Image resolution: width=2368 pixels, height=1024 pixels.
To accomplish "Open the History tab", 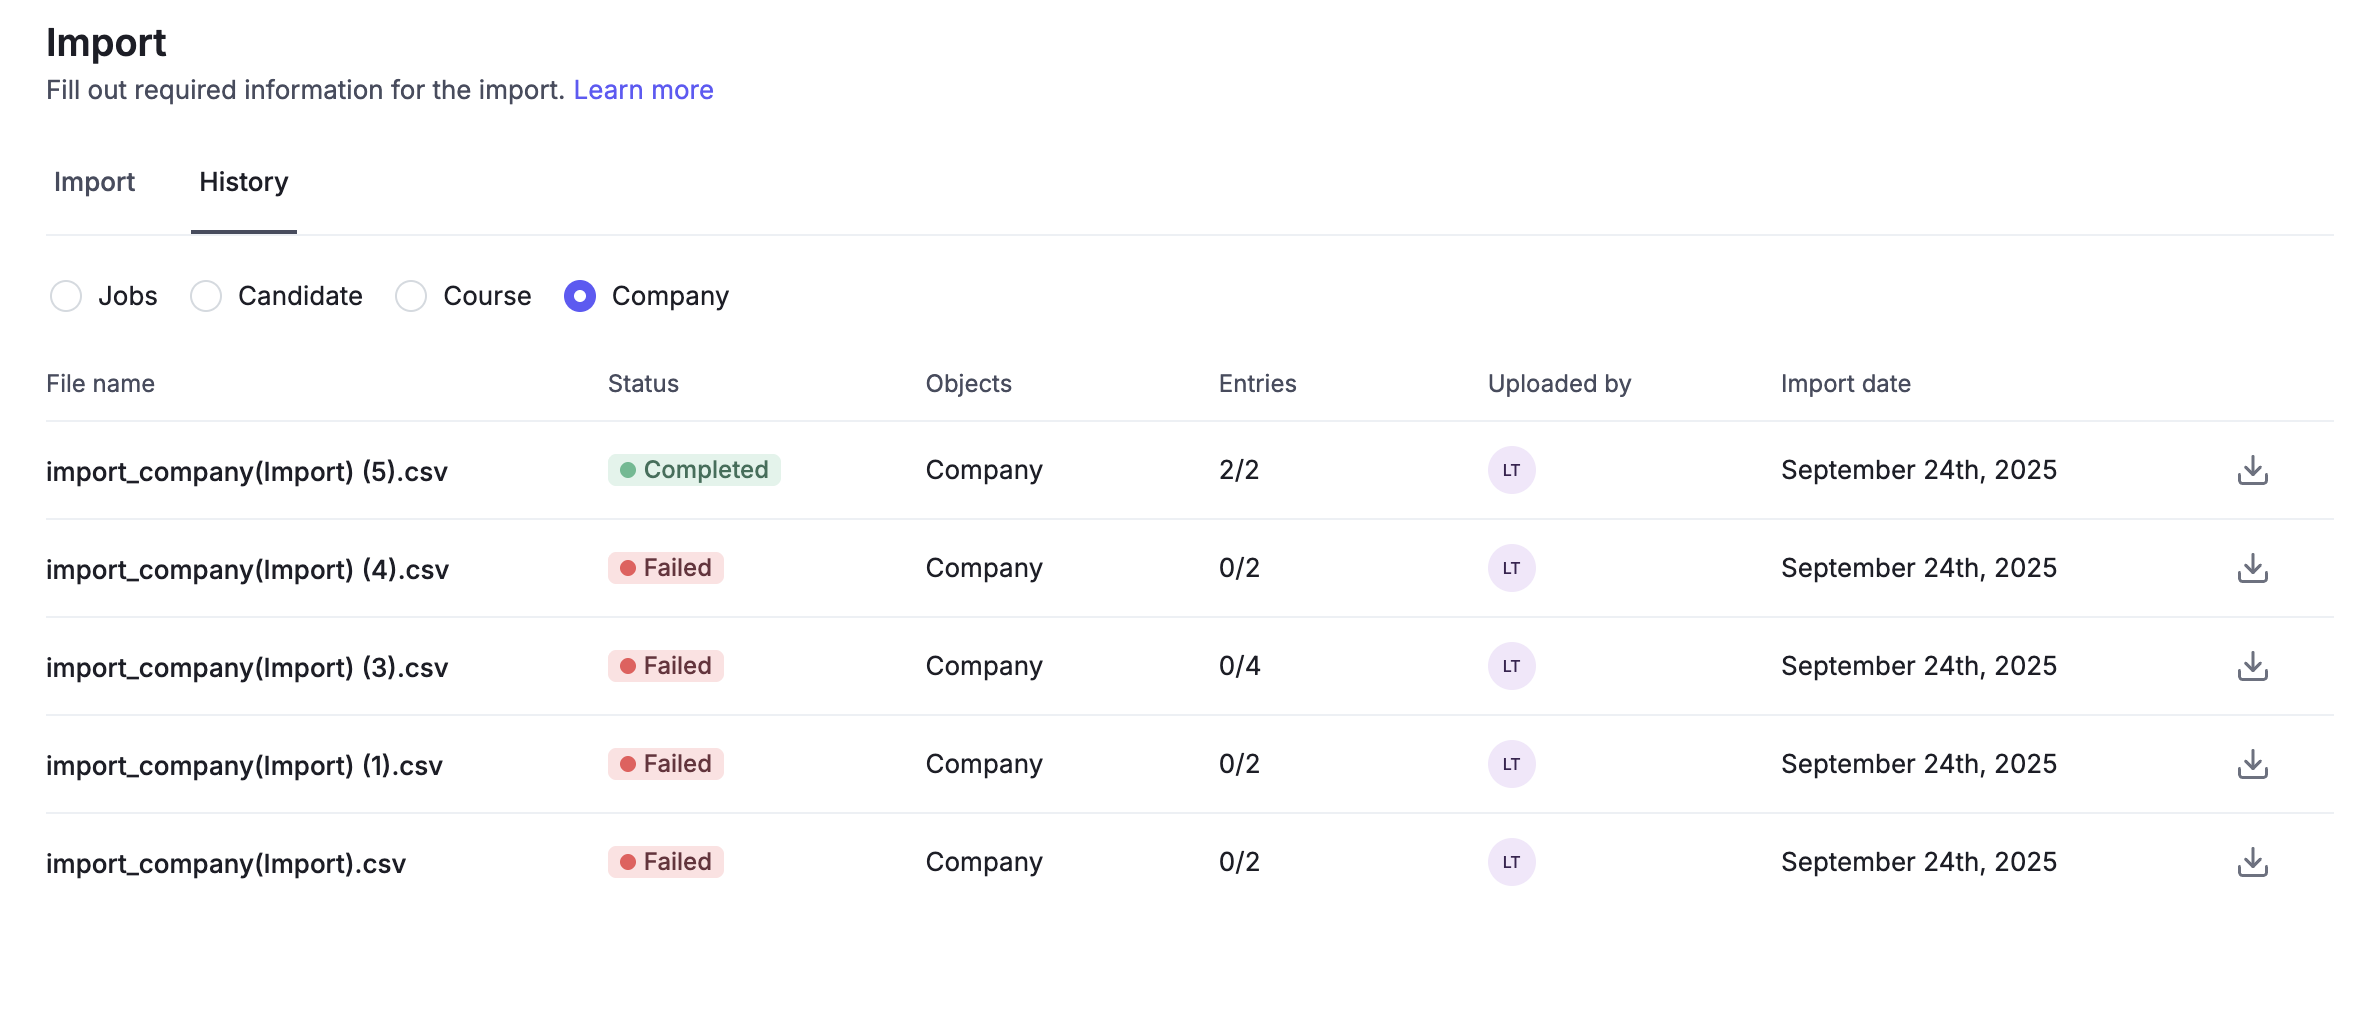I will (243, 182).
